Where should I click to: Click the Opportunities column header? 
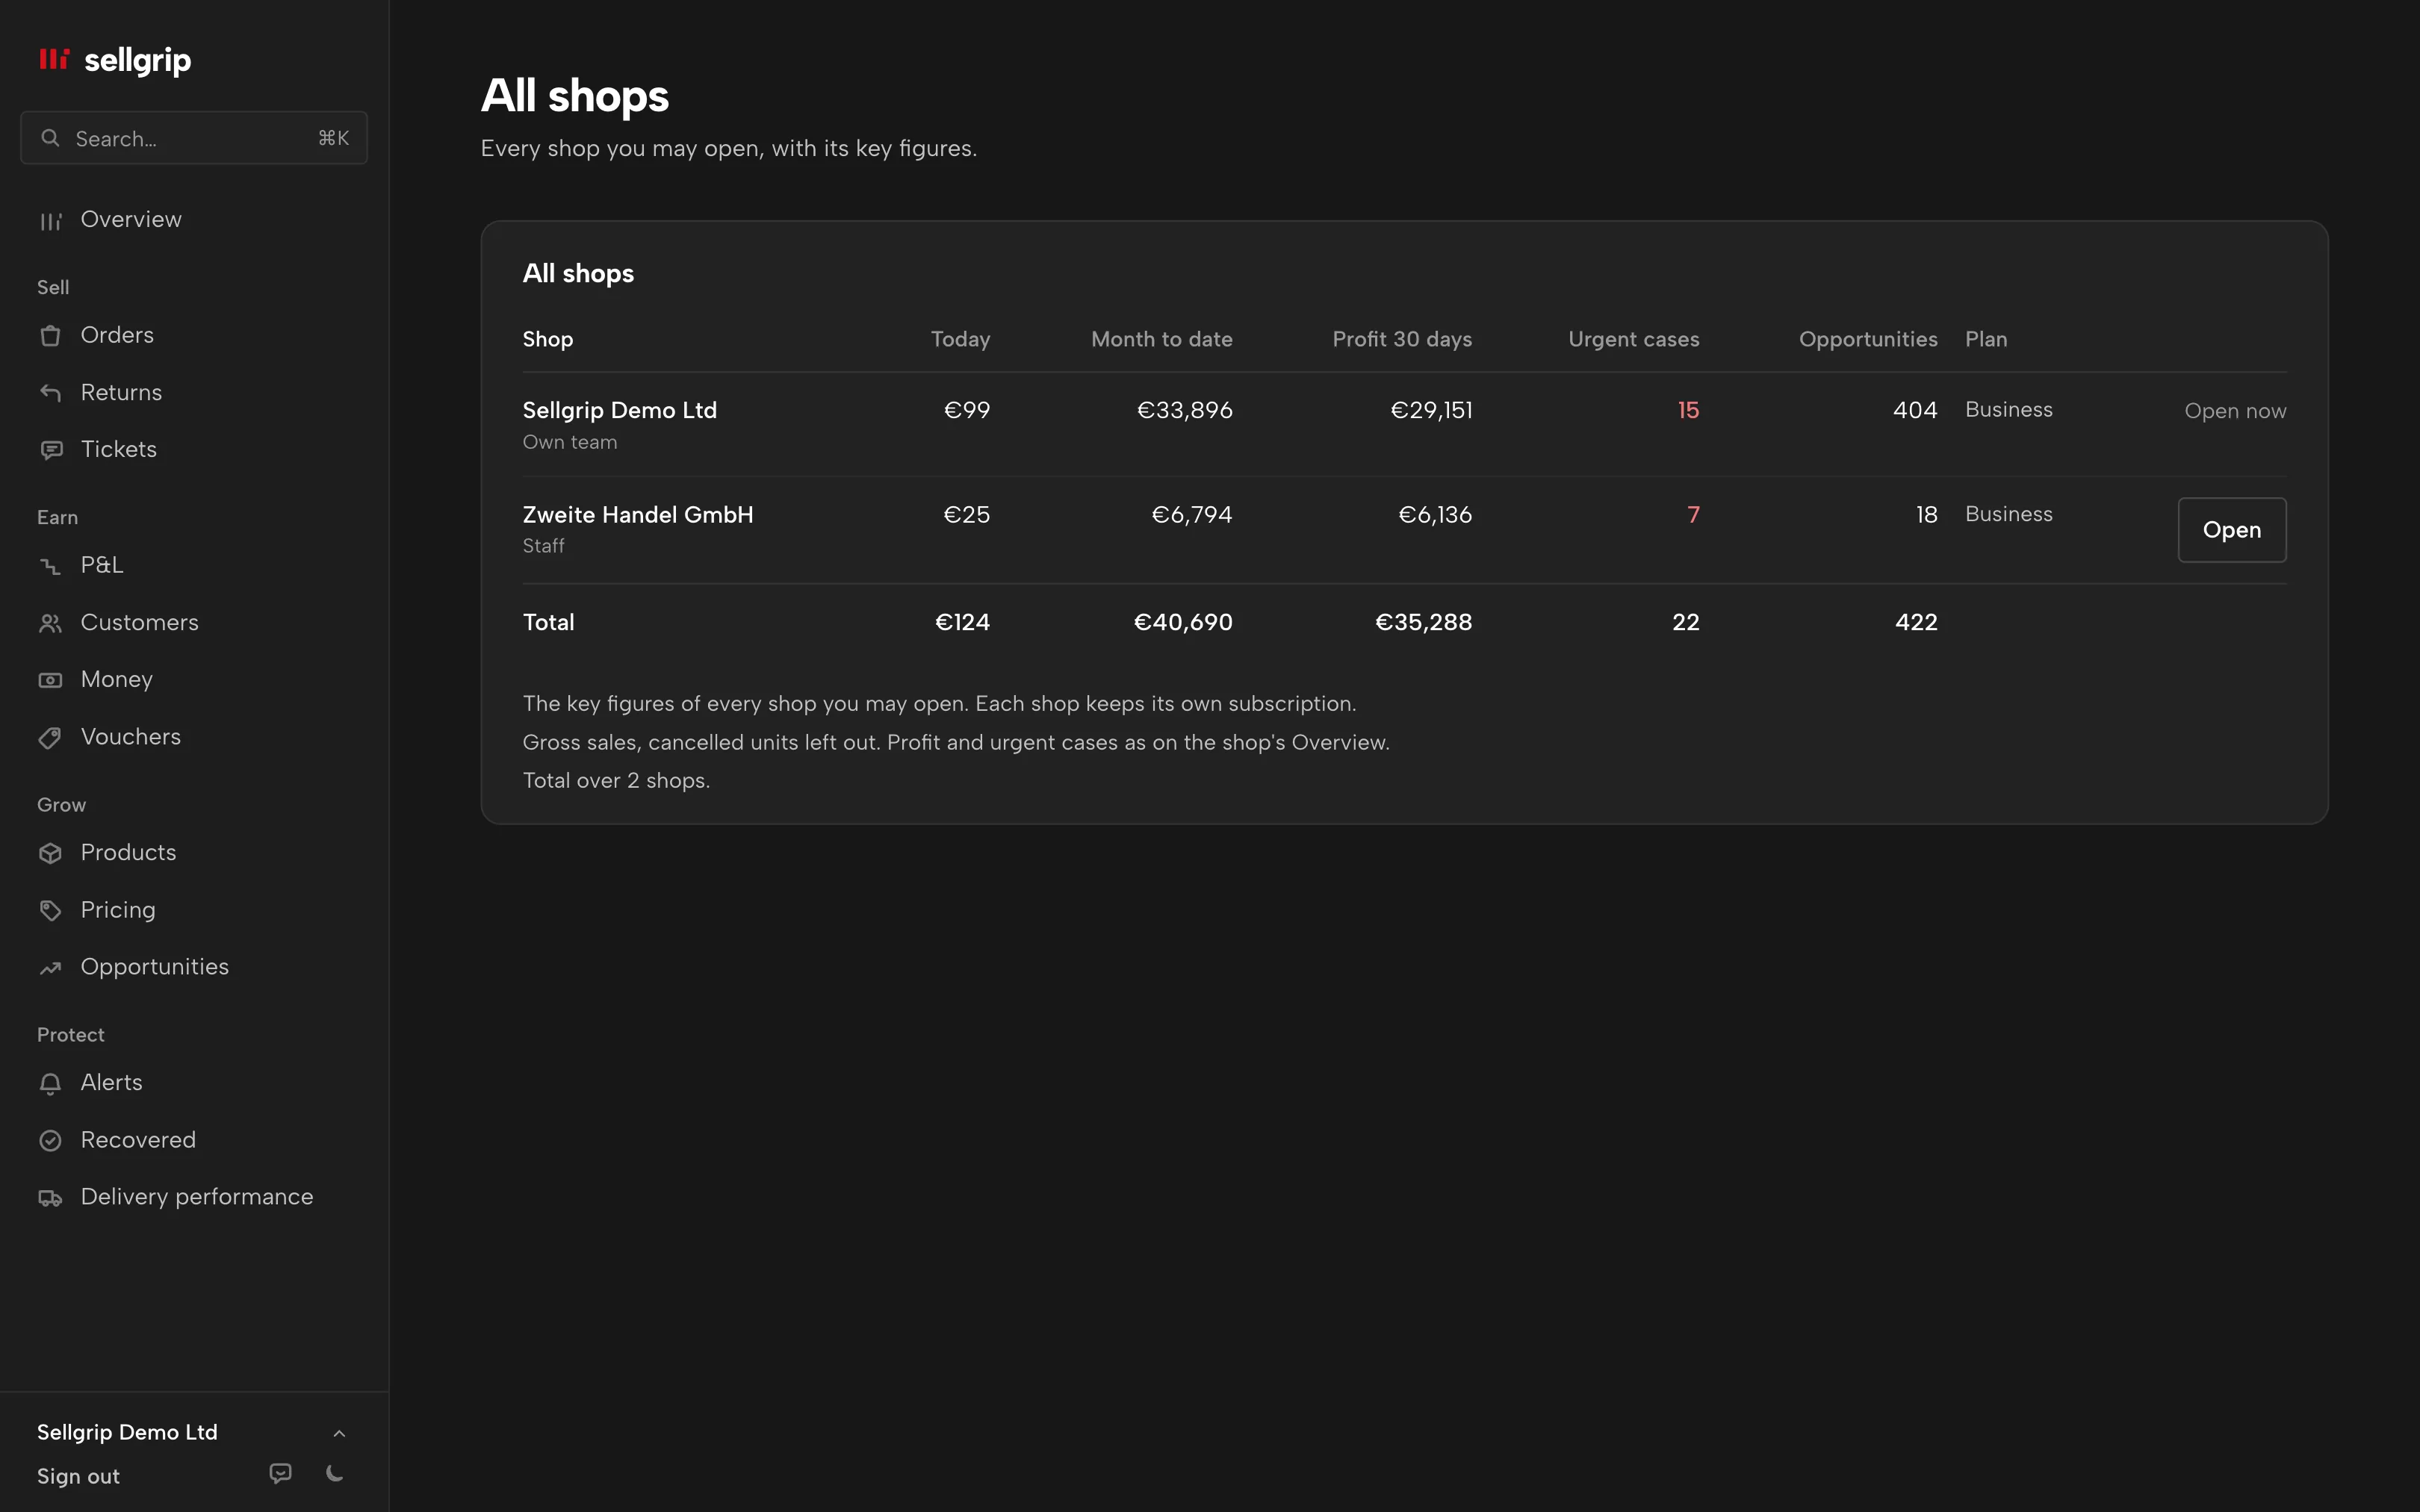tap(1868, 339)
